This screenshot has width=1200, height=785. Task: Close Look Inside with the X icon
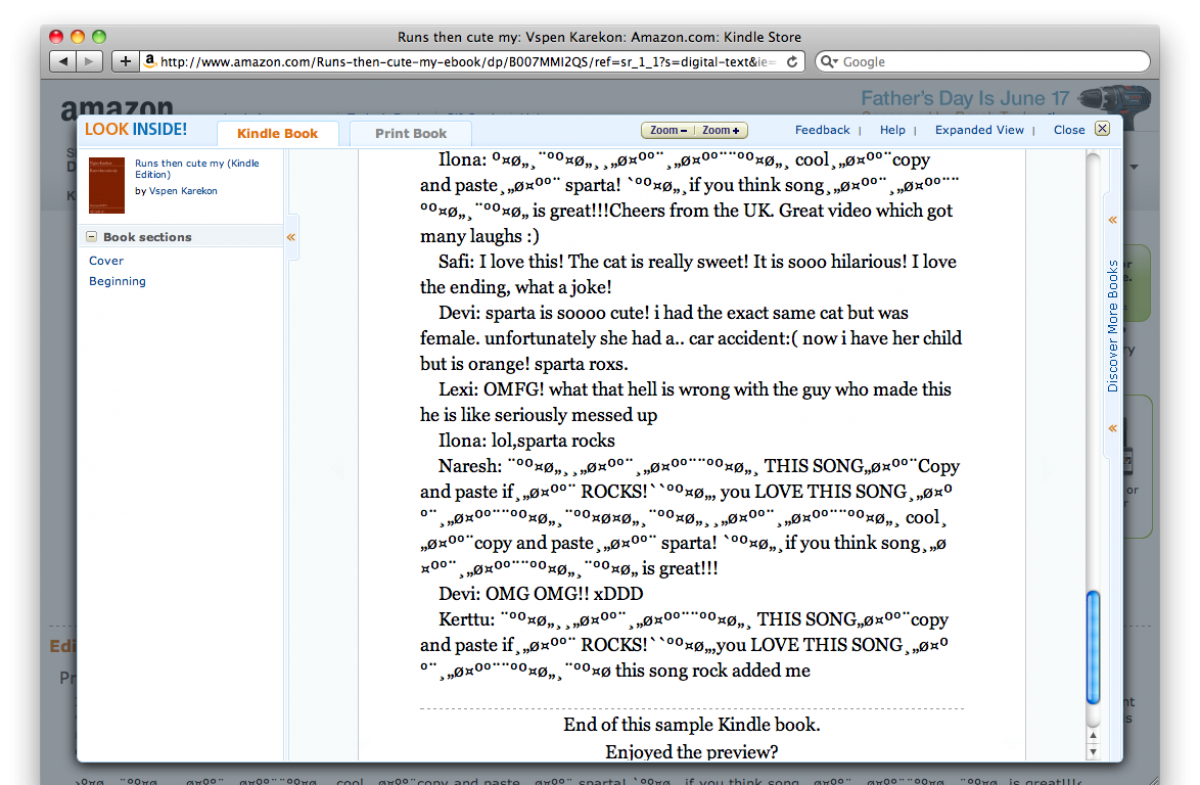coord(1101,129)
